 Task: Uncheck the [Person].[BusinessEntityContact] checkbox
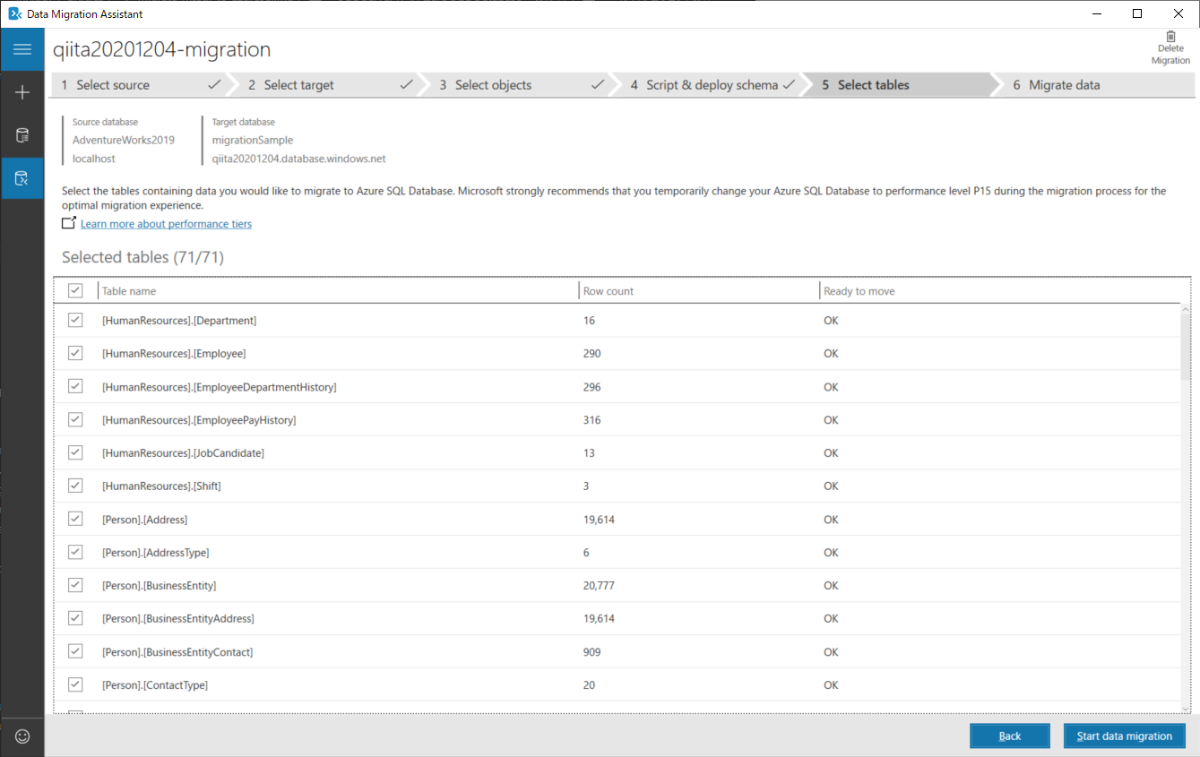pyautogui.click(x=75, y=651)
